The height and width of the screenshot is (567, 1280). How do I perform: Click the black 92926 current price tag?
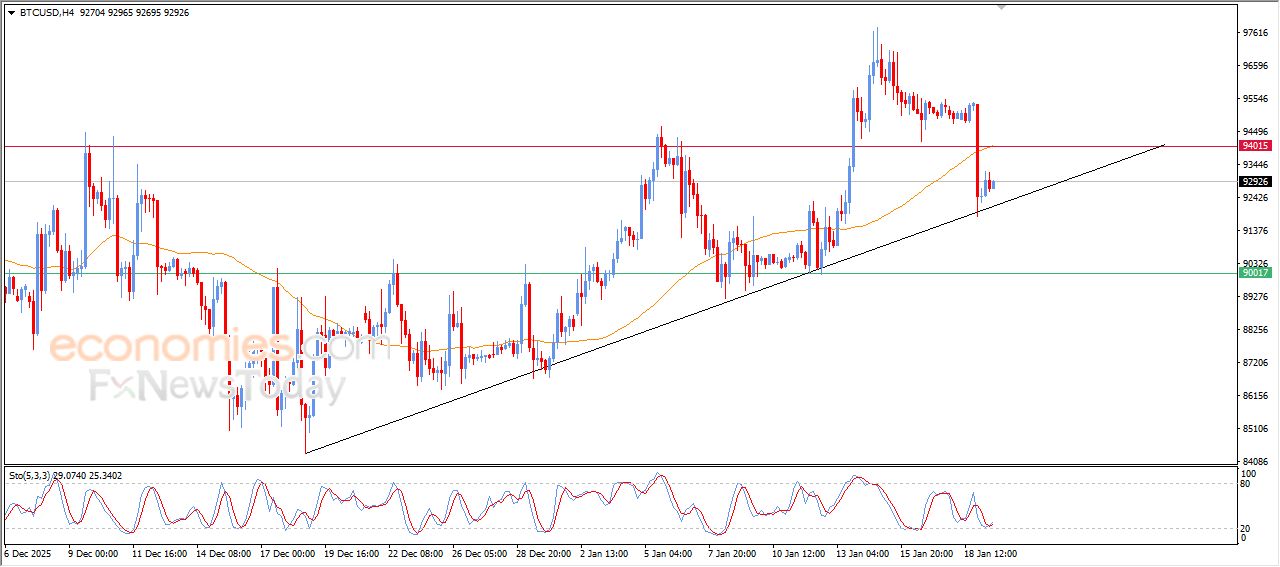1254,182
